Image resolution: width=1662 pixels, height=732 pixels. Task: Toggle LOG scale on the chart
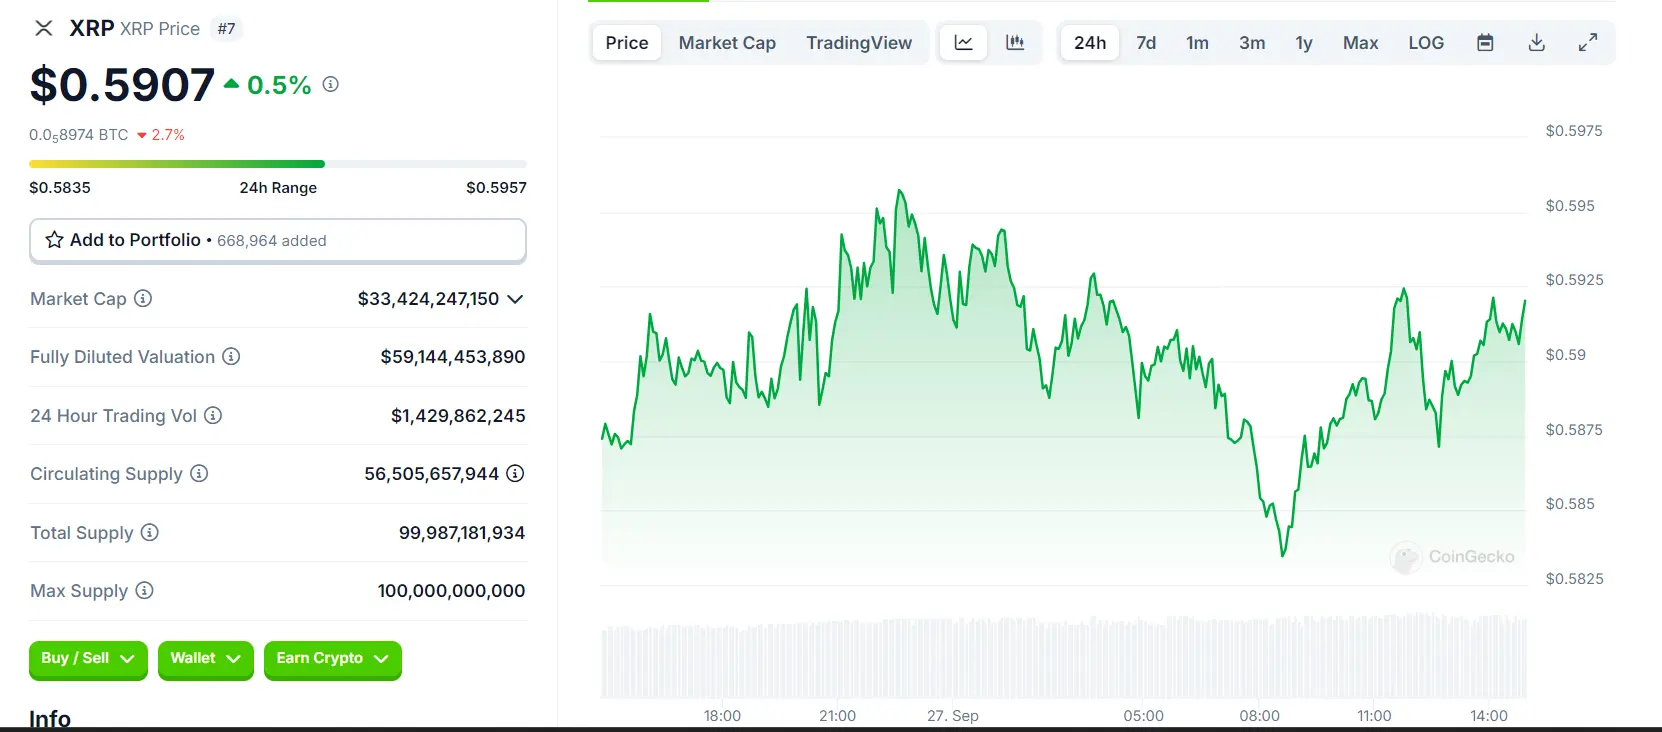pos(1425,42)
